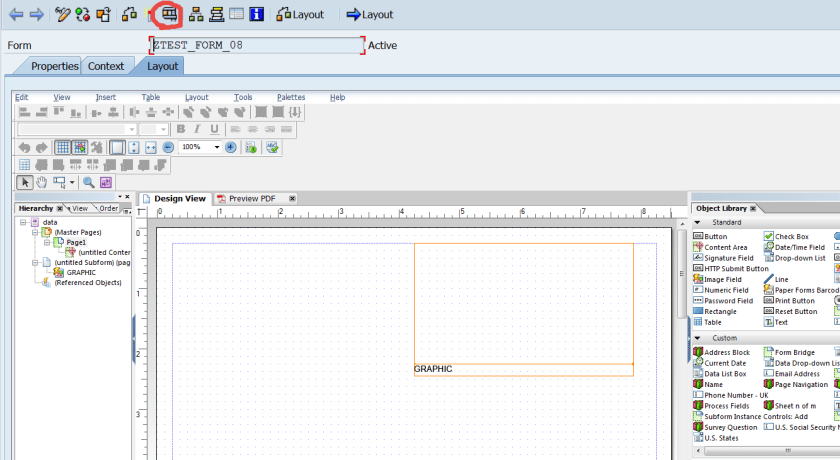Click the zoom in plus icon
The width and height of the screenshot is (840, 460).
click(231, 147)
